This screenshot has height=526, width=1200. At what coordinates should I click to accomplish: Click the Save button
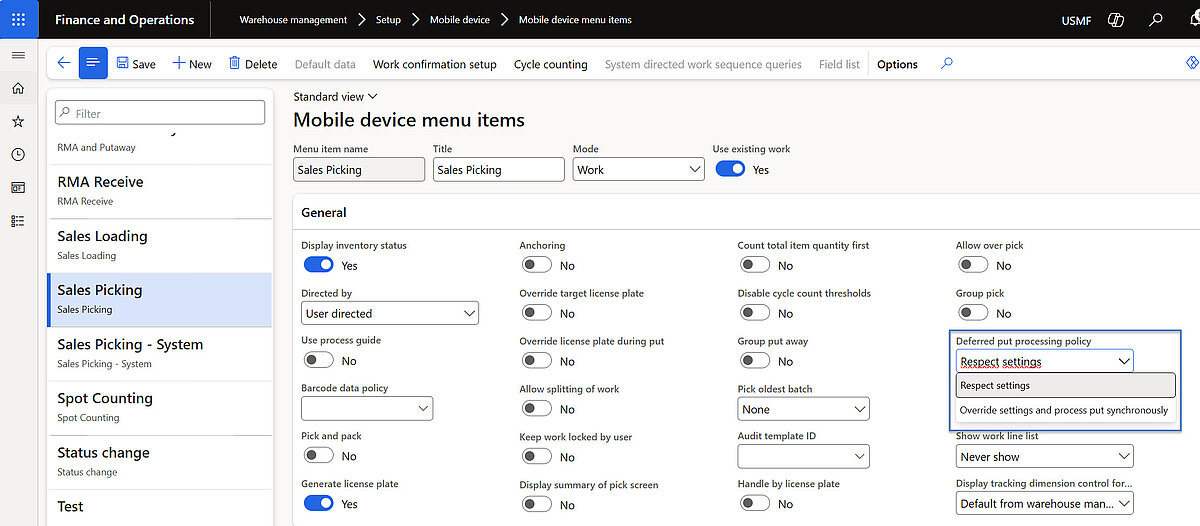pyautogui.click(x=136, y=64)
